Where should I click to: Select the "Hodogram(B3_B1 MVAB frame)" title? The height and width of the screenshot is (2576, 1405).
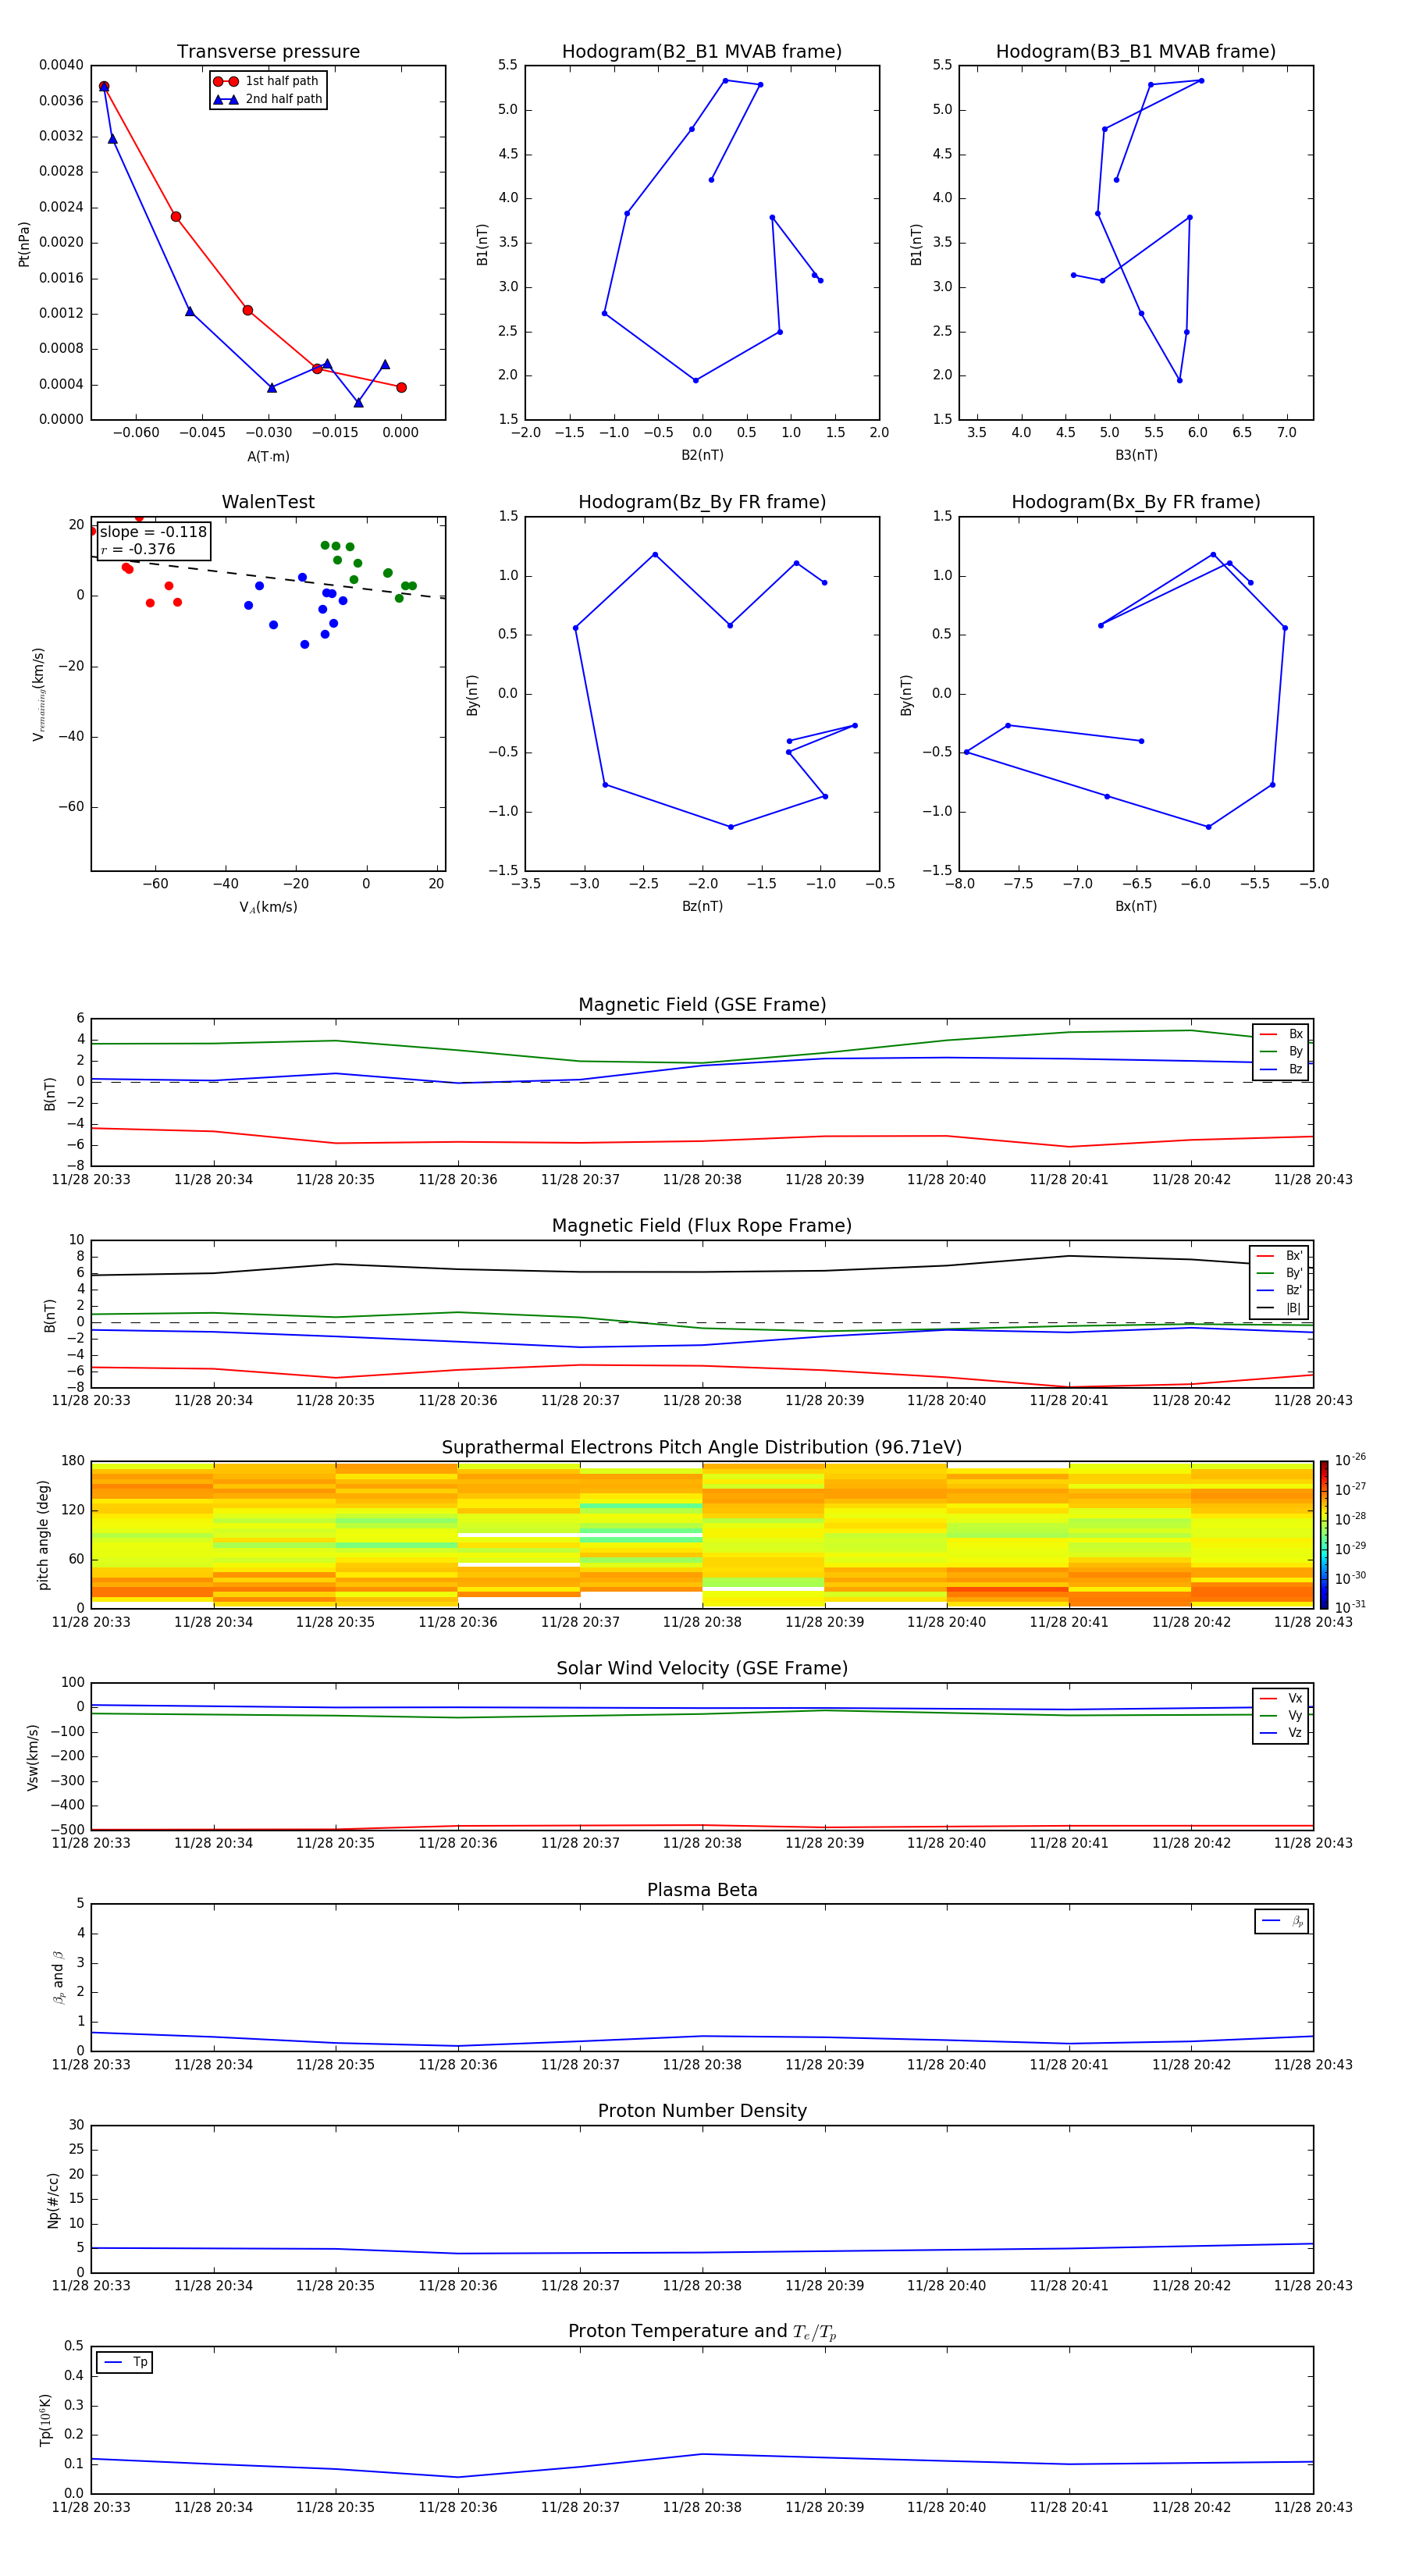click(x=1136, y=52)
